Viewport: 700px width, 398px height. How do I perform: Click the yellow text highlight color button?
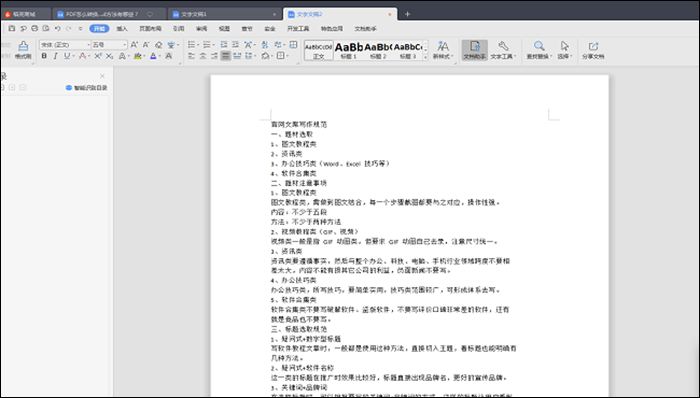(138, 56)
